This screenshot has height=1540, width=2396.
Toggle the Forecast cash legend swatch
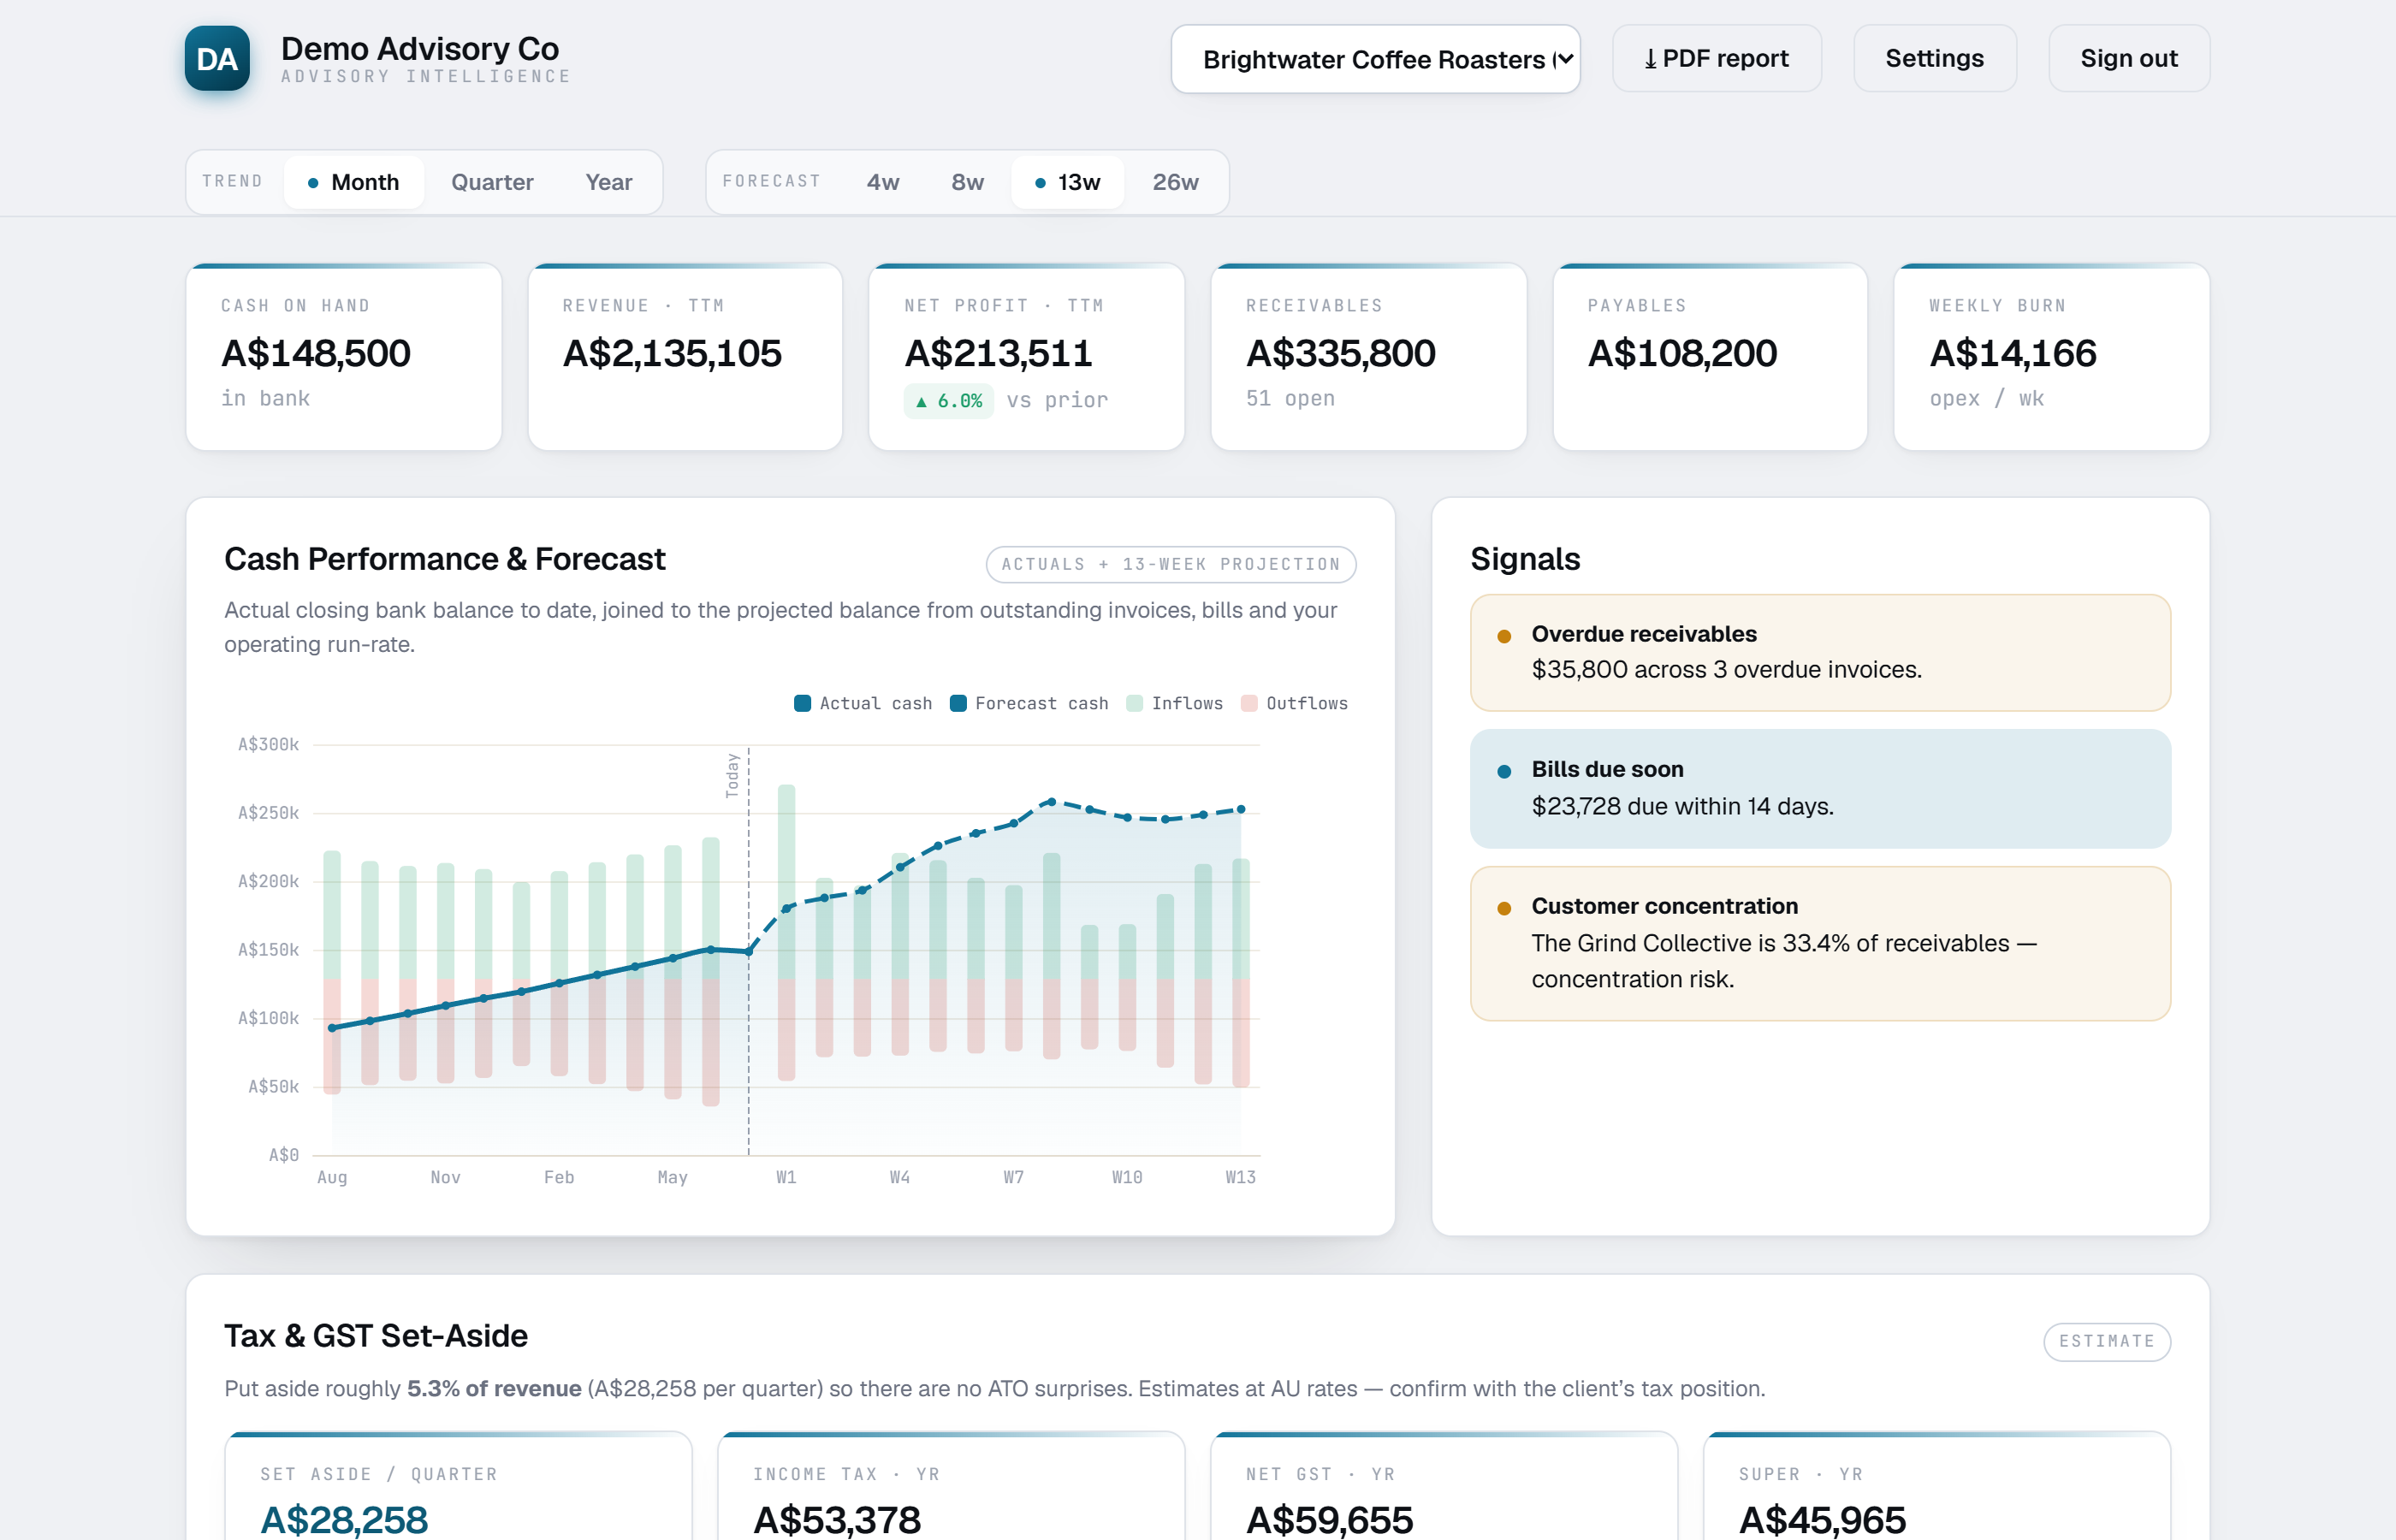(x=958, y=703)
